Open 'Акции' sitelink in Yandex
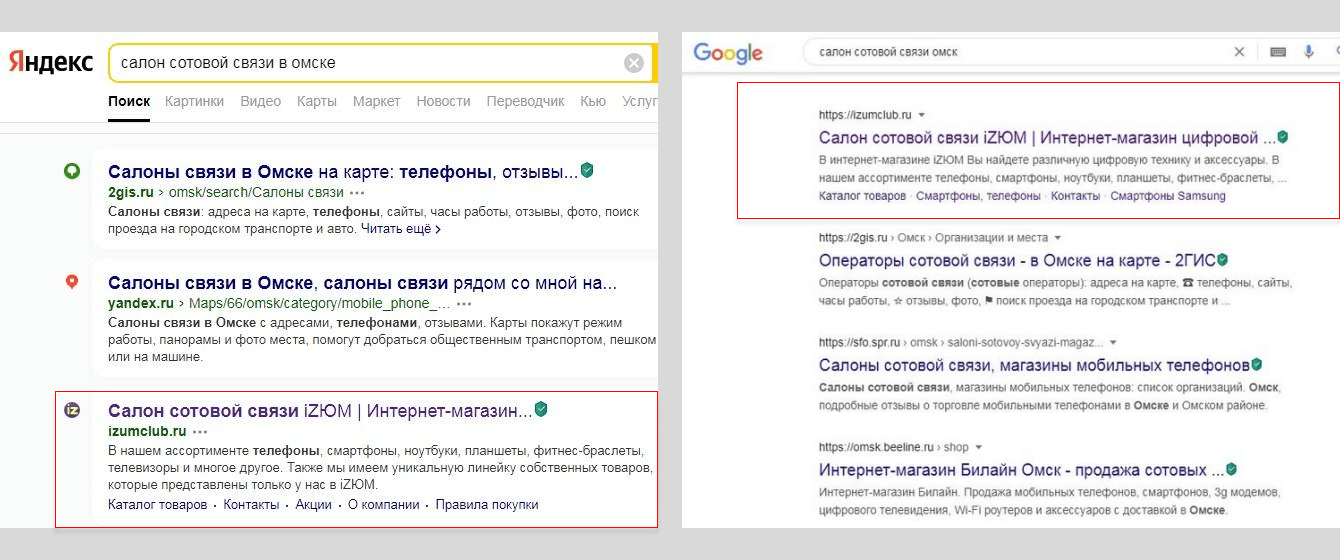The width and height of the screenshot is (1340, 560). click(313, 505)
